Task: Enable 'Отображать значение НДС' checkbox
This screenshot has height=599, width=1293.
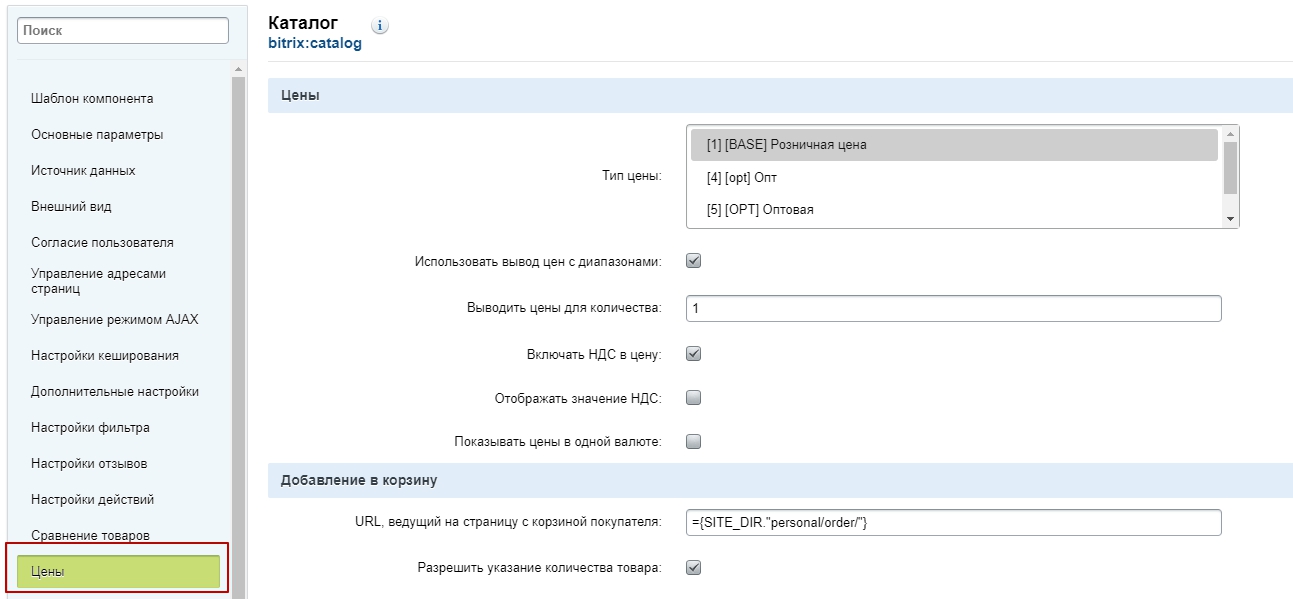Action: [x=694, y=397]
